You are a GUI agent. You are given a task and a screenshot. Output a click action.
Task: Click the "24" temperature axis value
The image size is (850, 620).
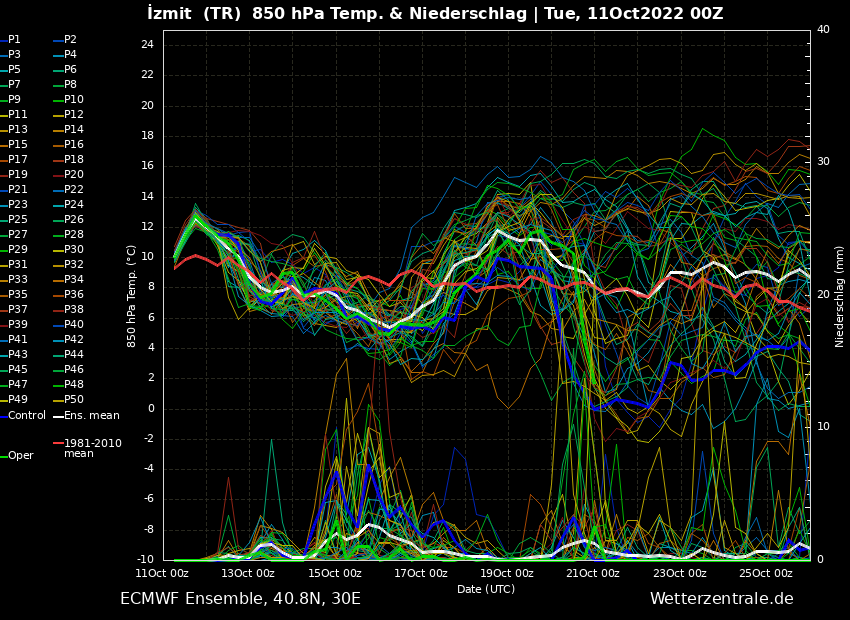pyautogui.click(x=147, y=44)
